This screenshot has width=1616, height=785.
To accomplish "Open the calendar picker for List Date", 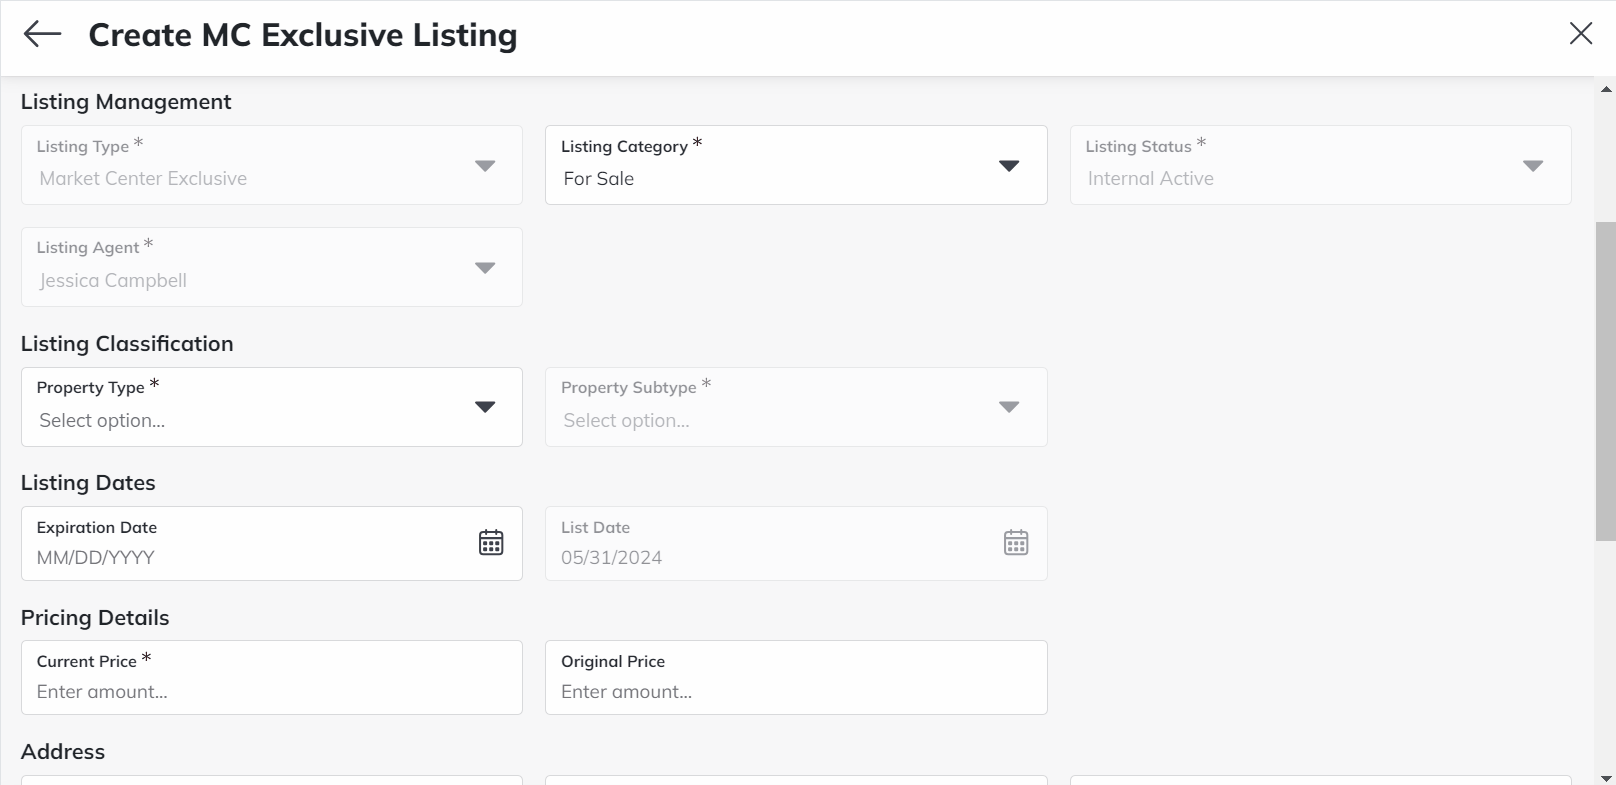I will click(x=1015, y=543).
